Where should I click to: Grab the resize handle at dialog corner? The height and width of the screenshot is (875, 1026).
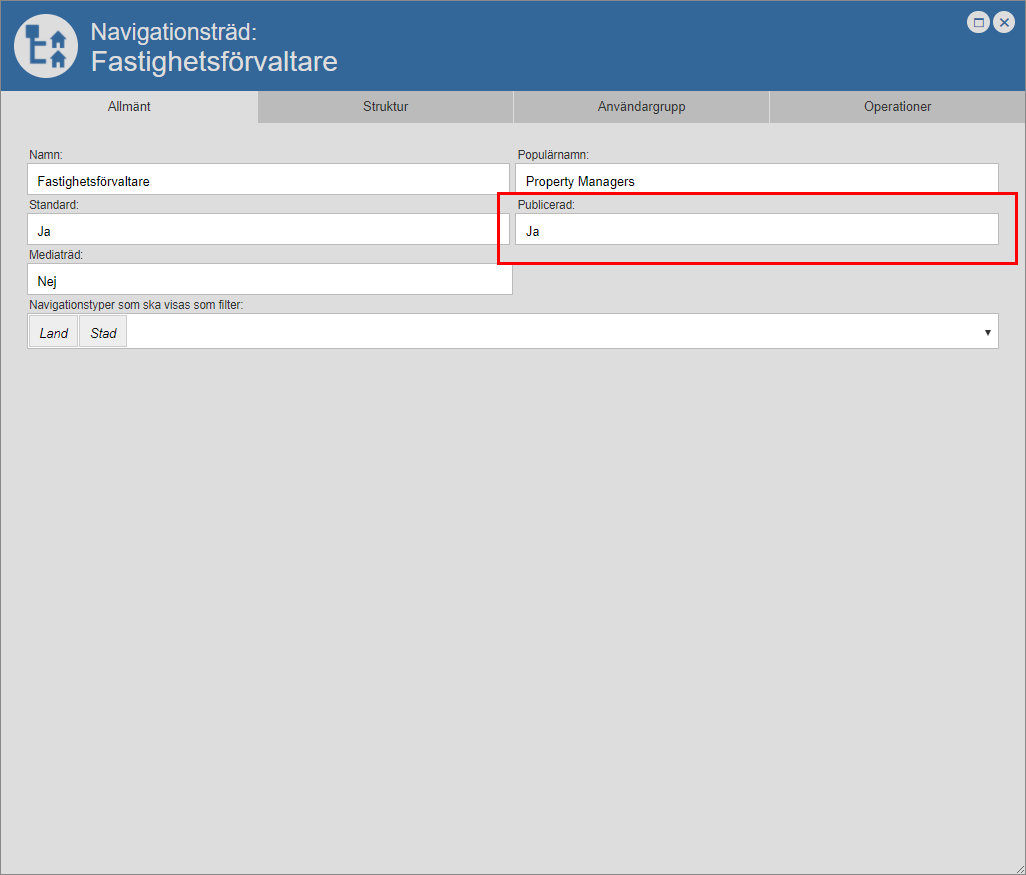[1018, 867]
